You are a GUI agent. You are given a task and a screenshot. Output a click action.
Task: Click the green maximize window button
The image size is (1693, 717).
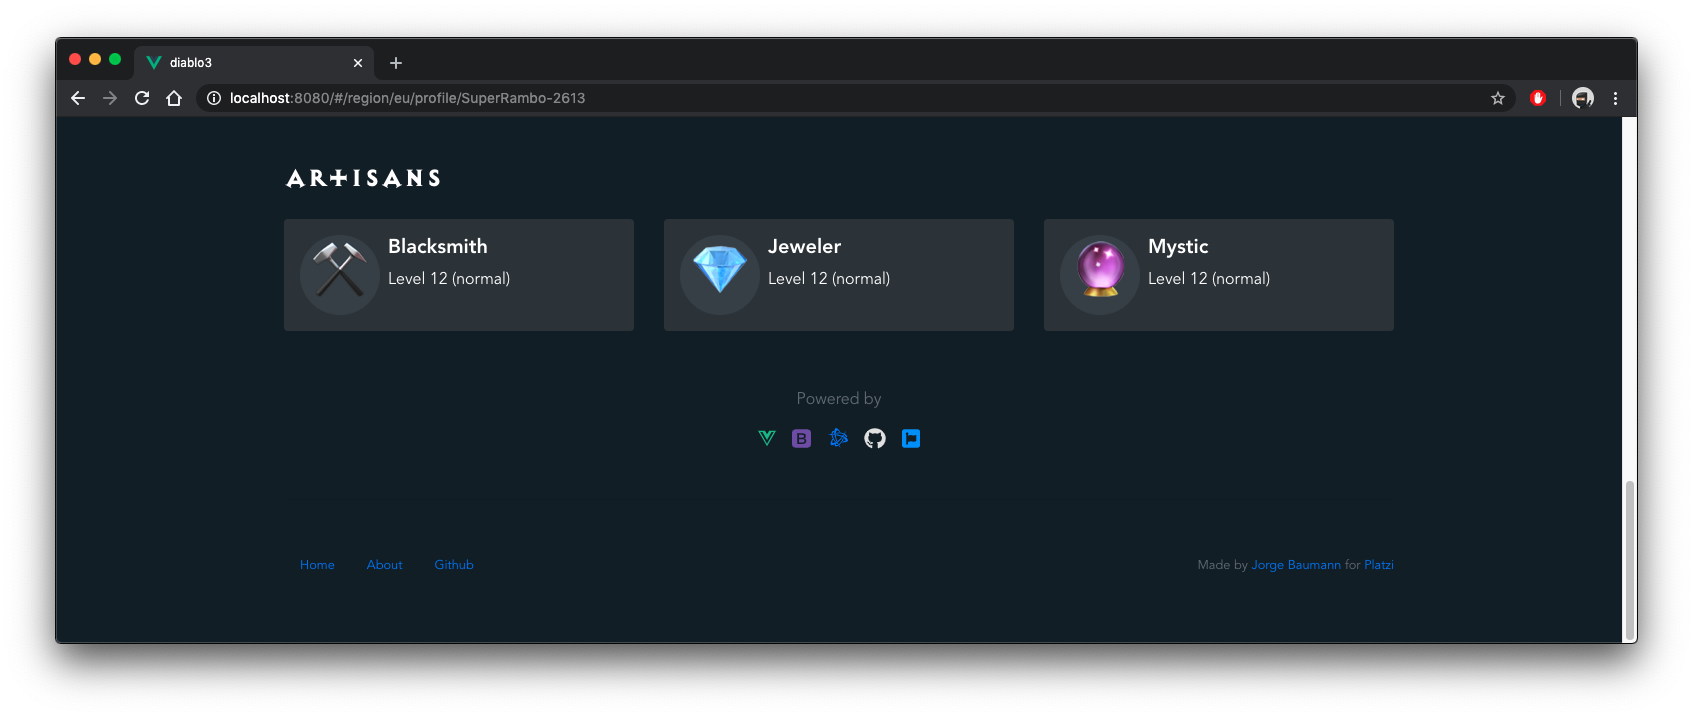pyautogui.click(x=115, y=60)
